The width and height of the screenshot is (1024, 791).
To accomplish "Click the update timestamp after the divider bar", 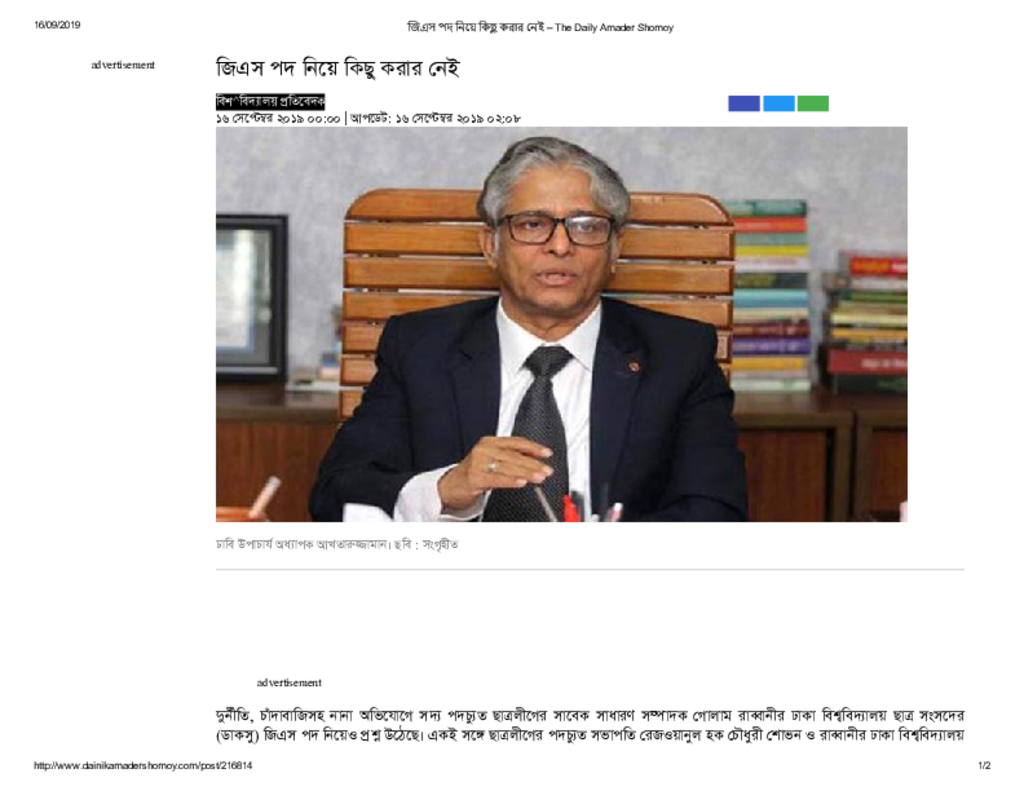I will pos(436,119).
